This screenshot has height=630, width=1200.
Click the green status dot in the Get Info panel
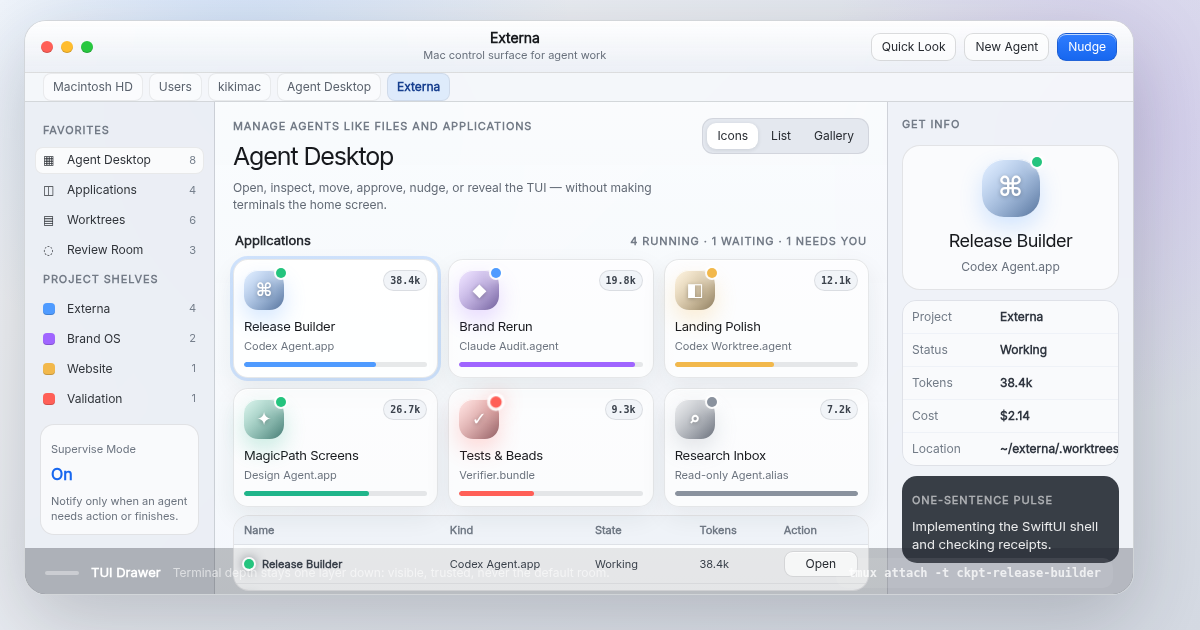pyautogui.click(x=1037, y=162)
